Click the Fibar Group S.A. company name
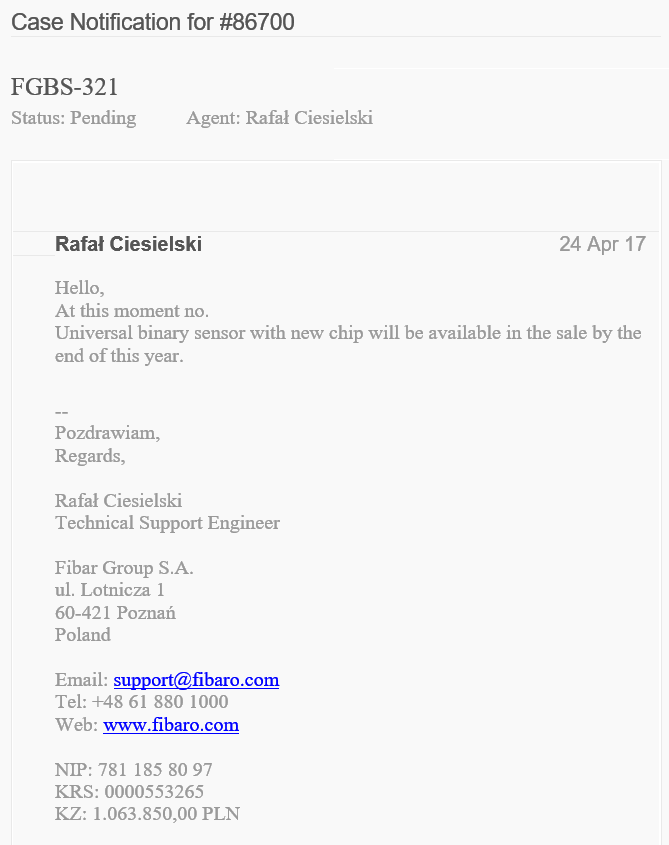The height and width of the screenshot is (845, 669). (124, 568)
